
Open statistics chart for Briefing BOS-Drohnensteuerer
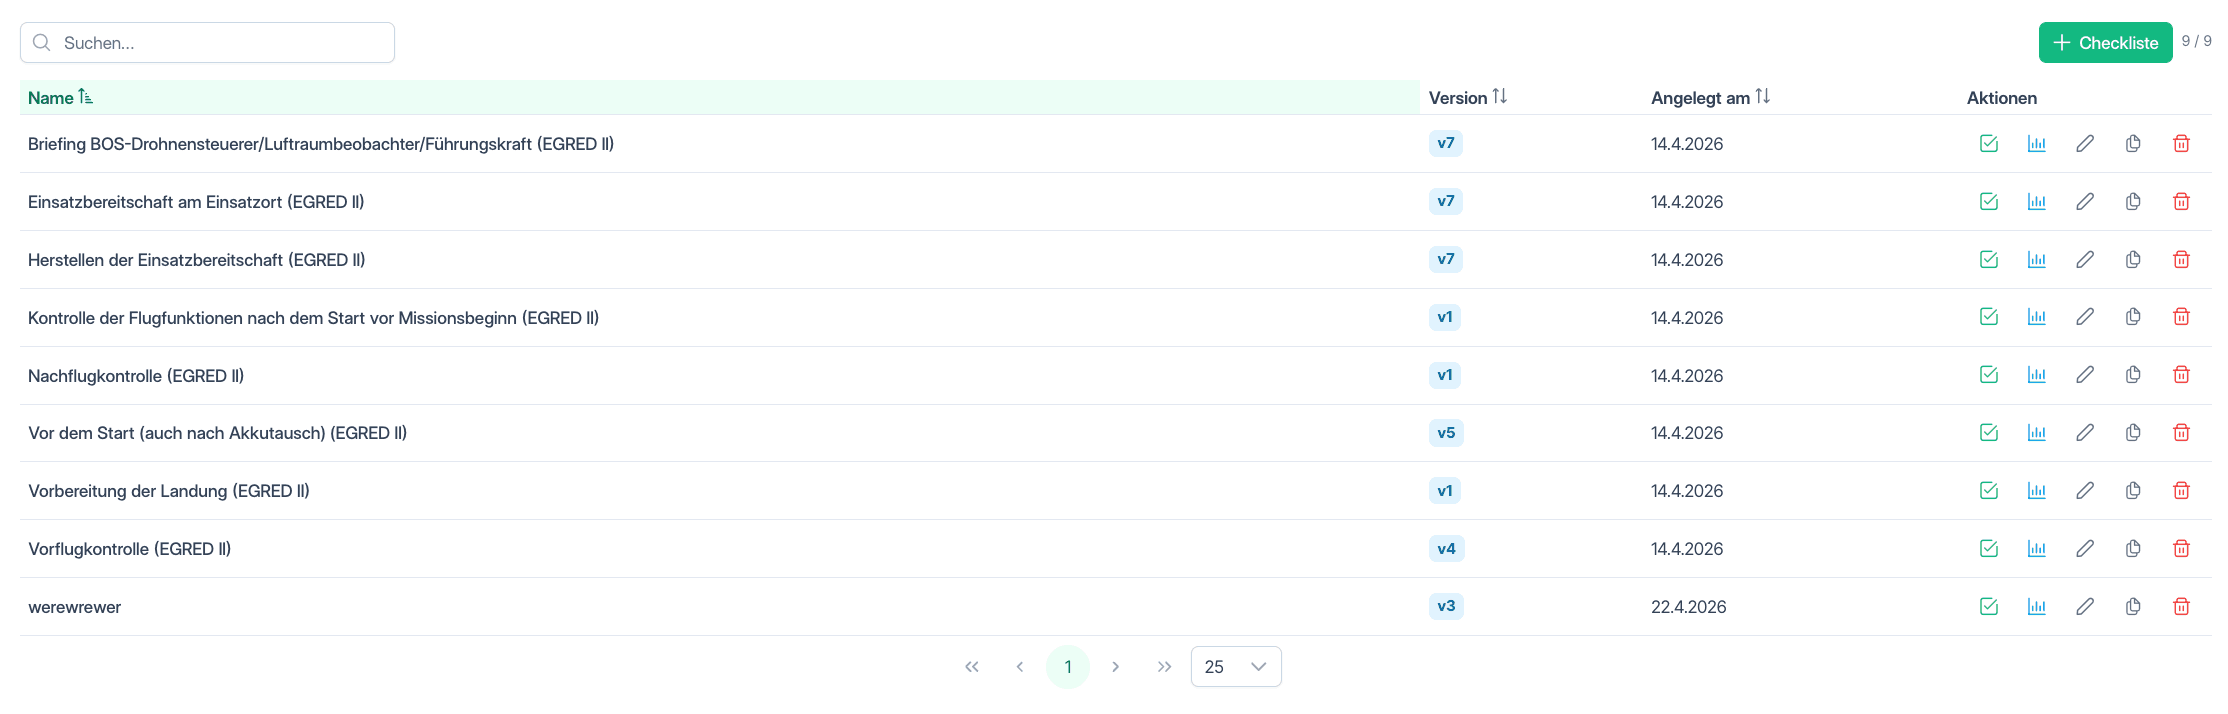[x=2036, y=143]
